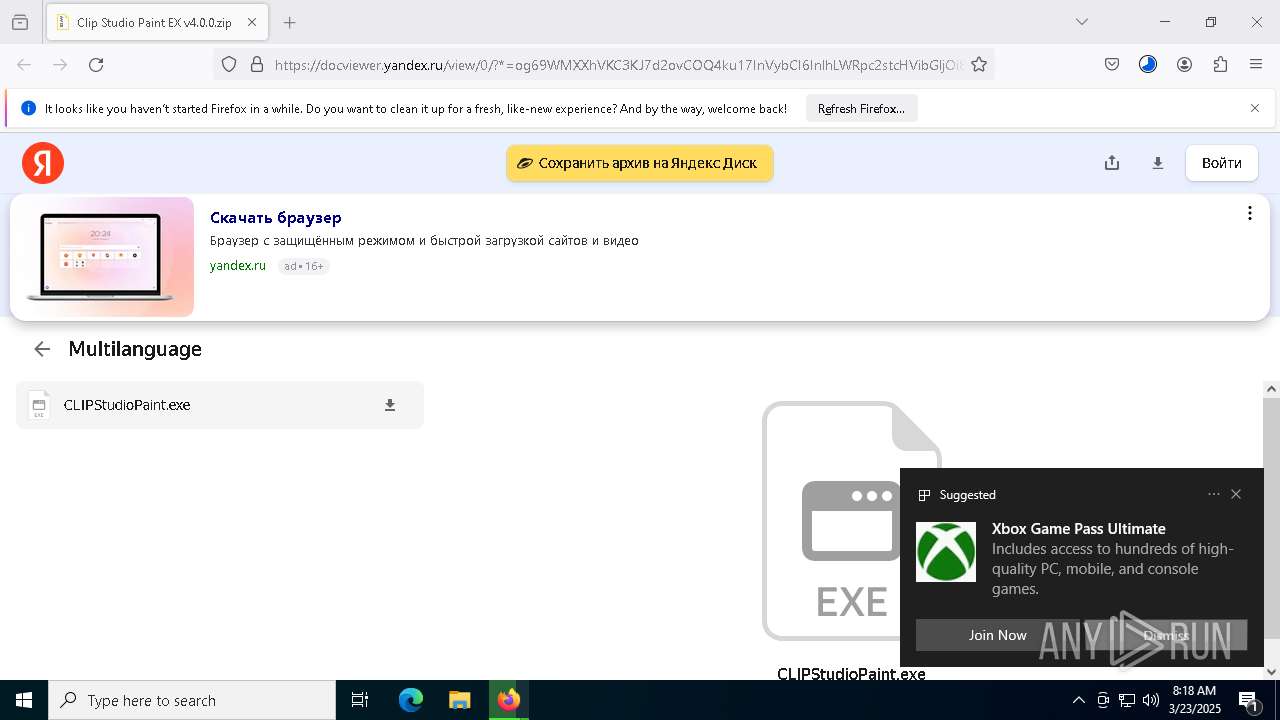Save page to Pocket
The height and width of the screenshot is (720, 1280).
[1112, 64]
